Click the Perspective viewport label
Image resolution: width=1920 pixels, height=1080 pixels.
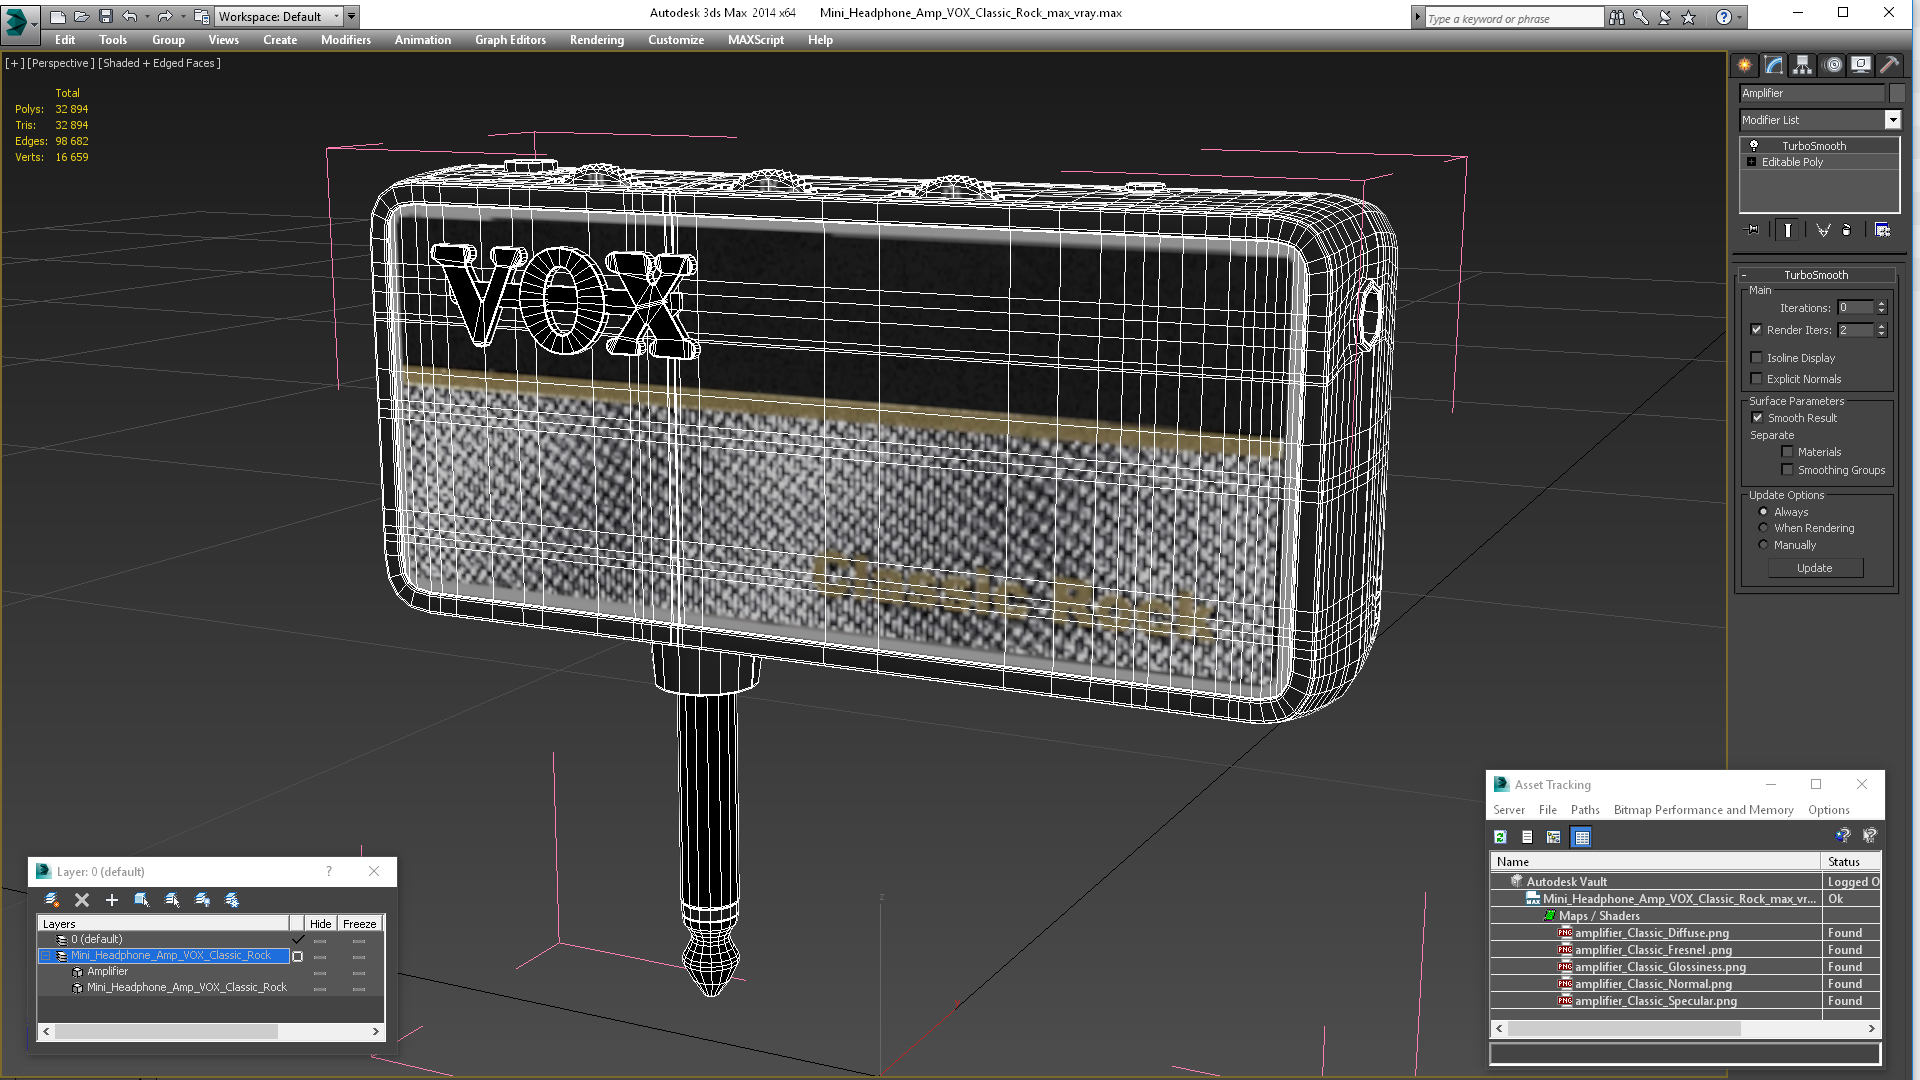pos(61,63)
